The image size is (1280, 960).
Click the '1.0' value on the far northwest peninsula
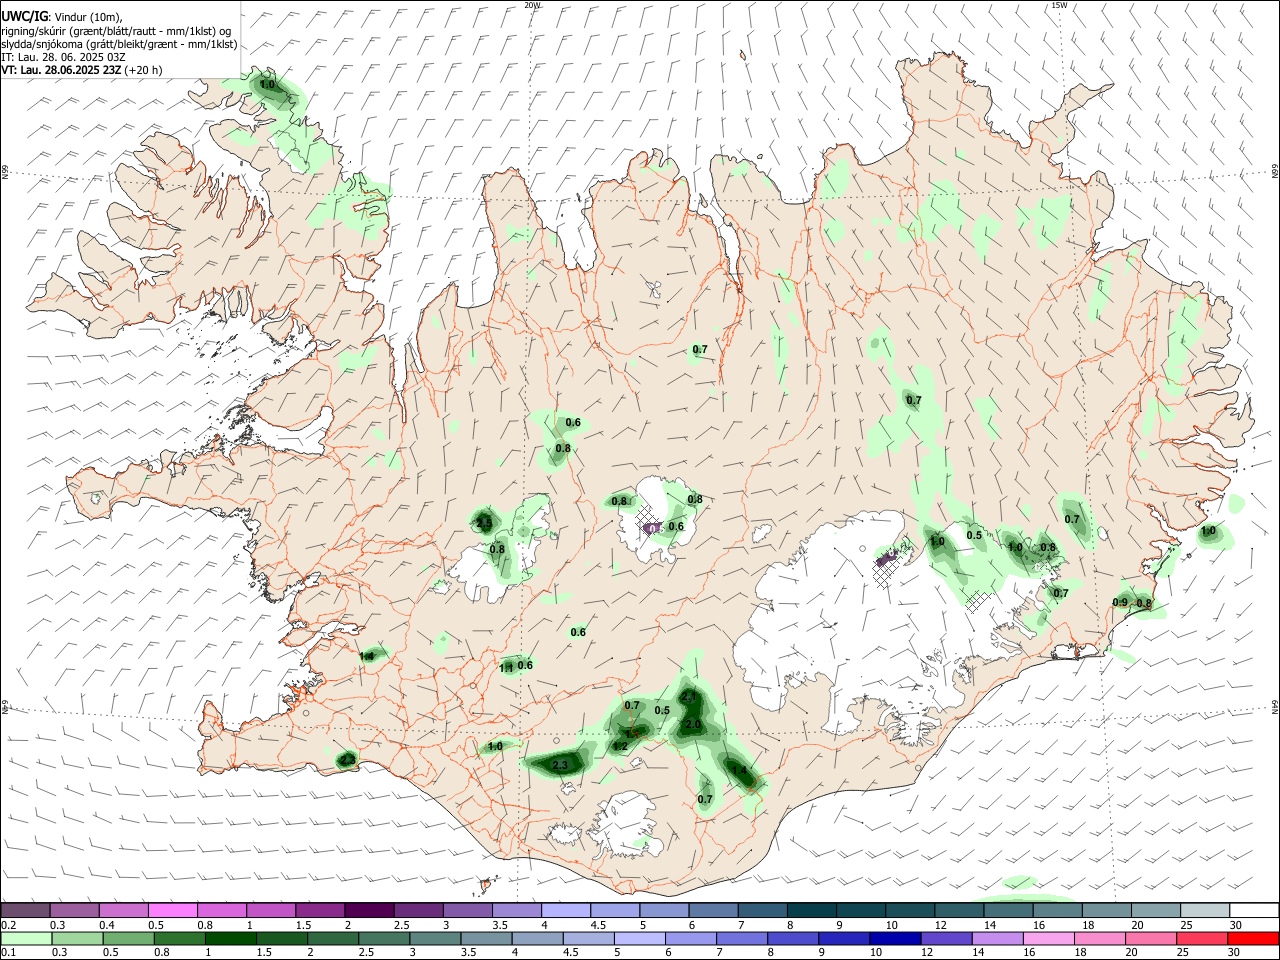[x=267, y=85]
